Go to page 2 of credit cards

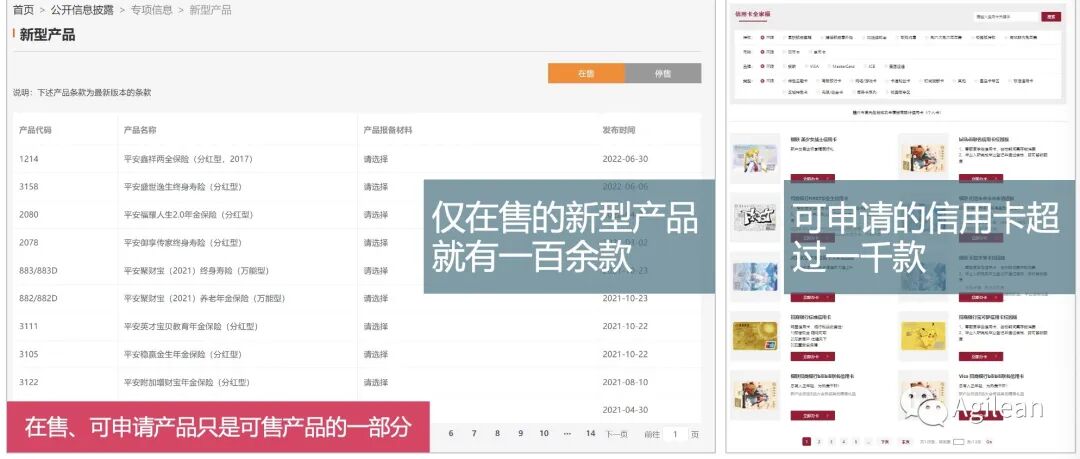819,442
